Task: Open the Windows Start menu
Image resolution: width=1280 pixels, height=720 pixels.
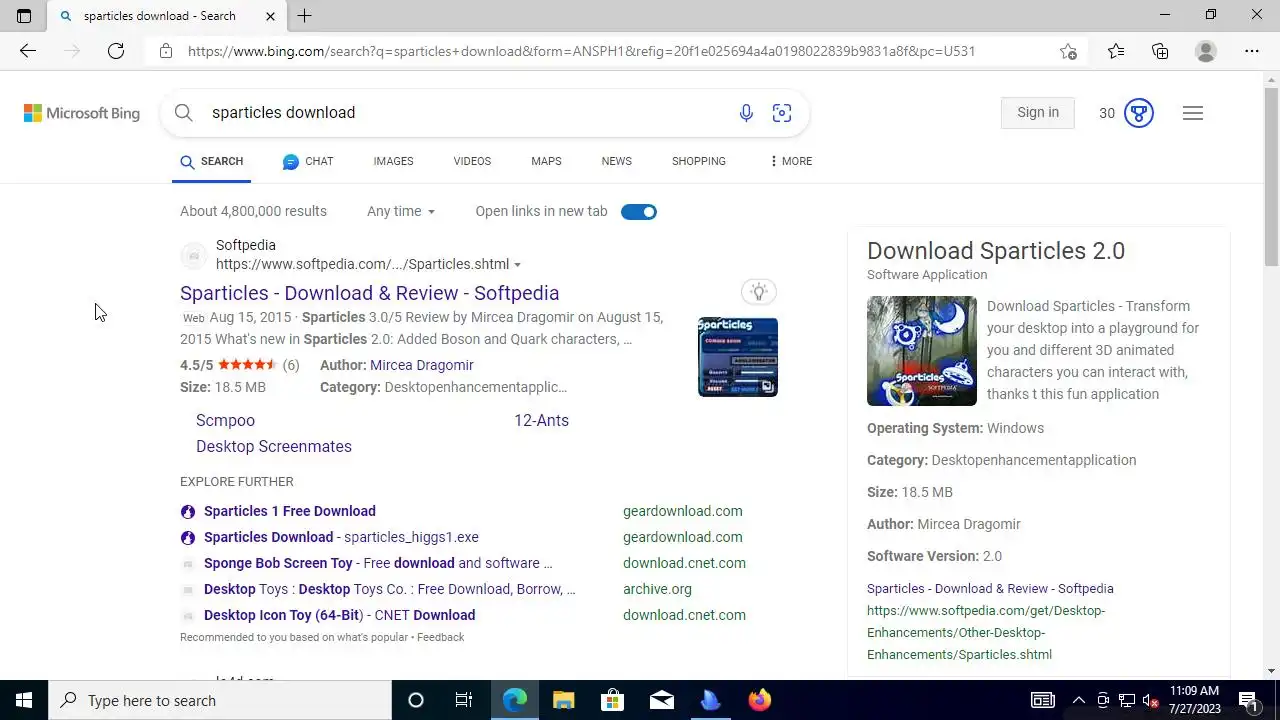Action: [24, 700]
